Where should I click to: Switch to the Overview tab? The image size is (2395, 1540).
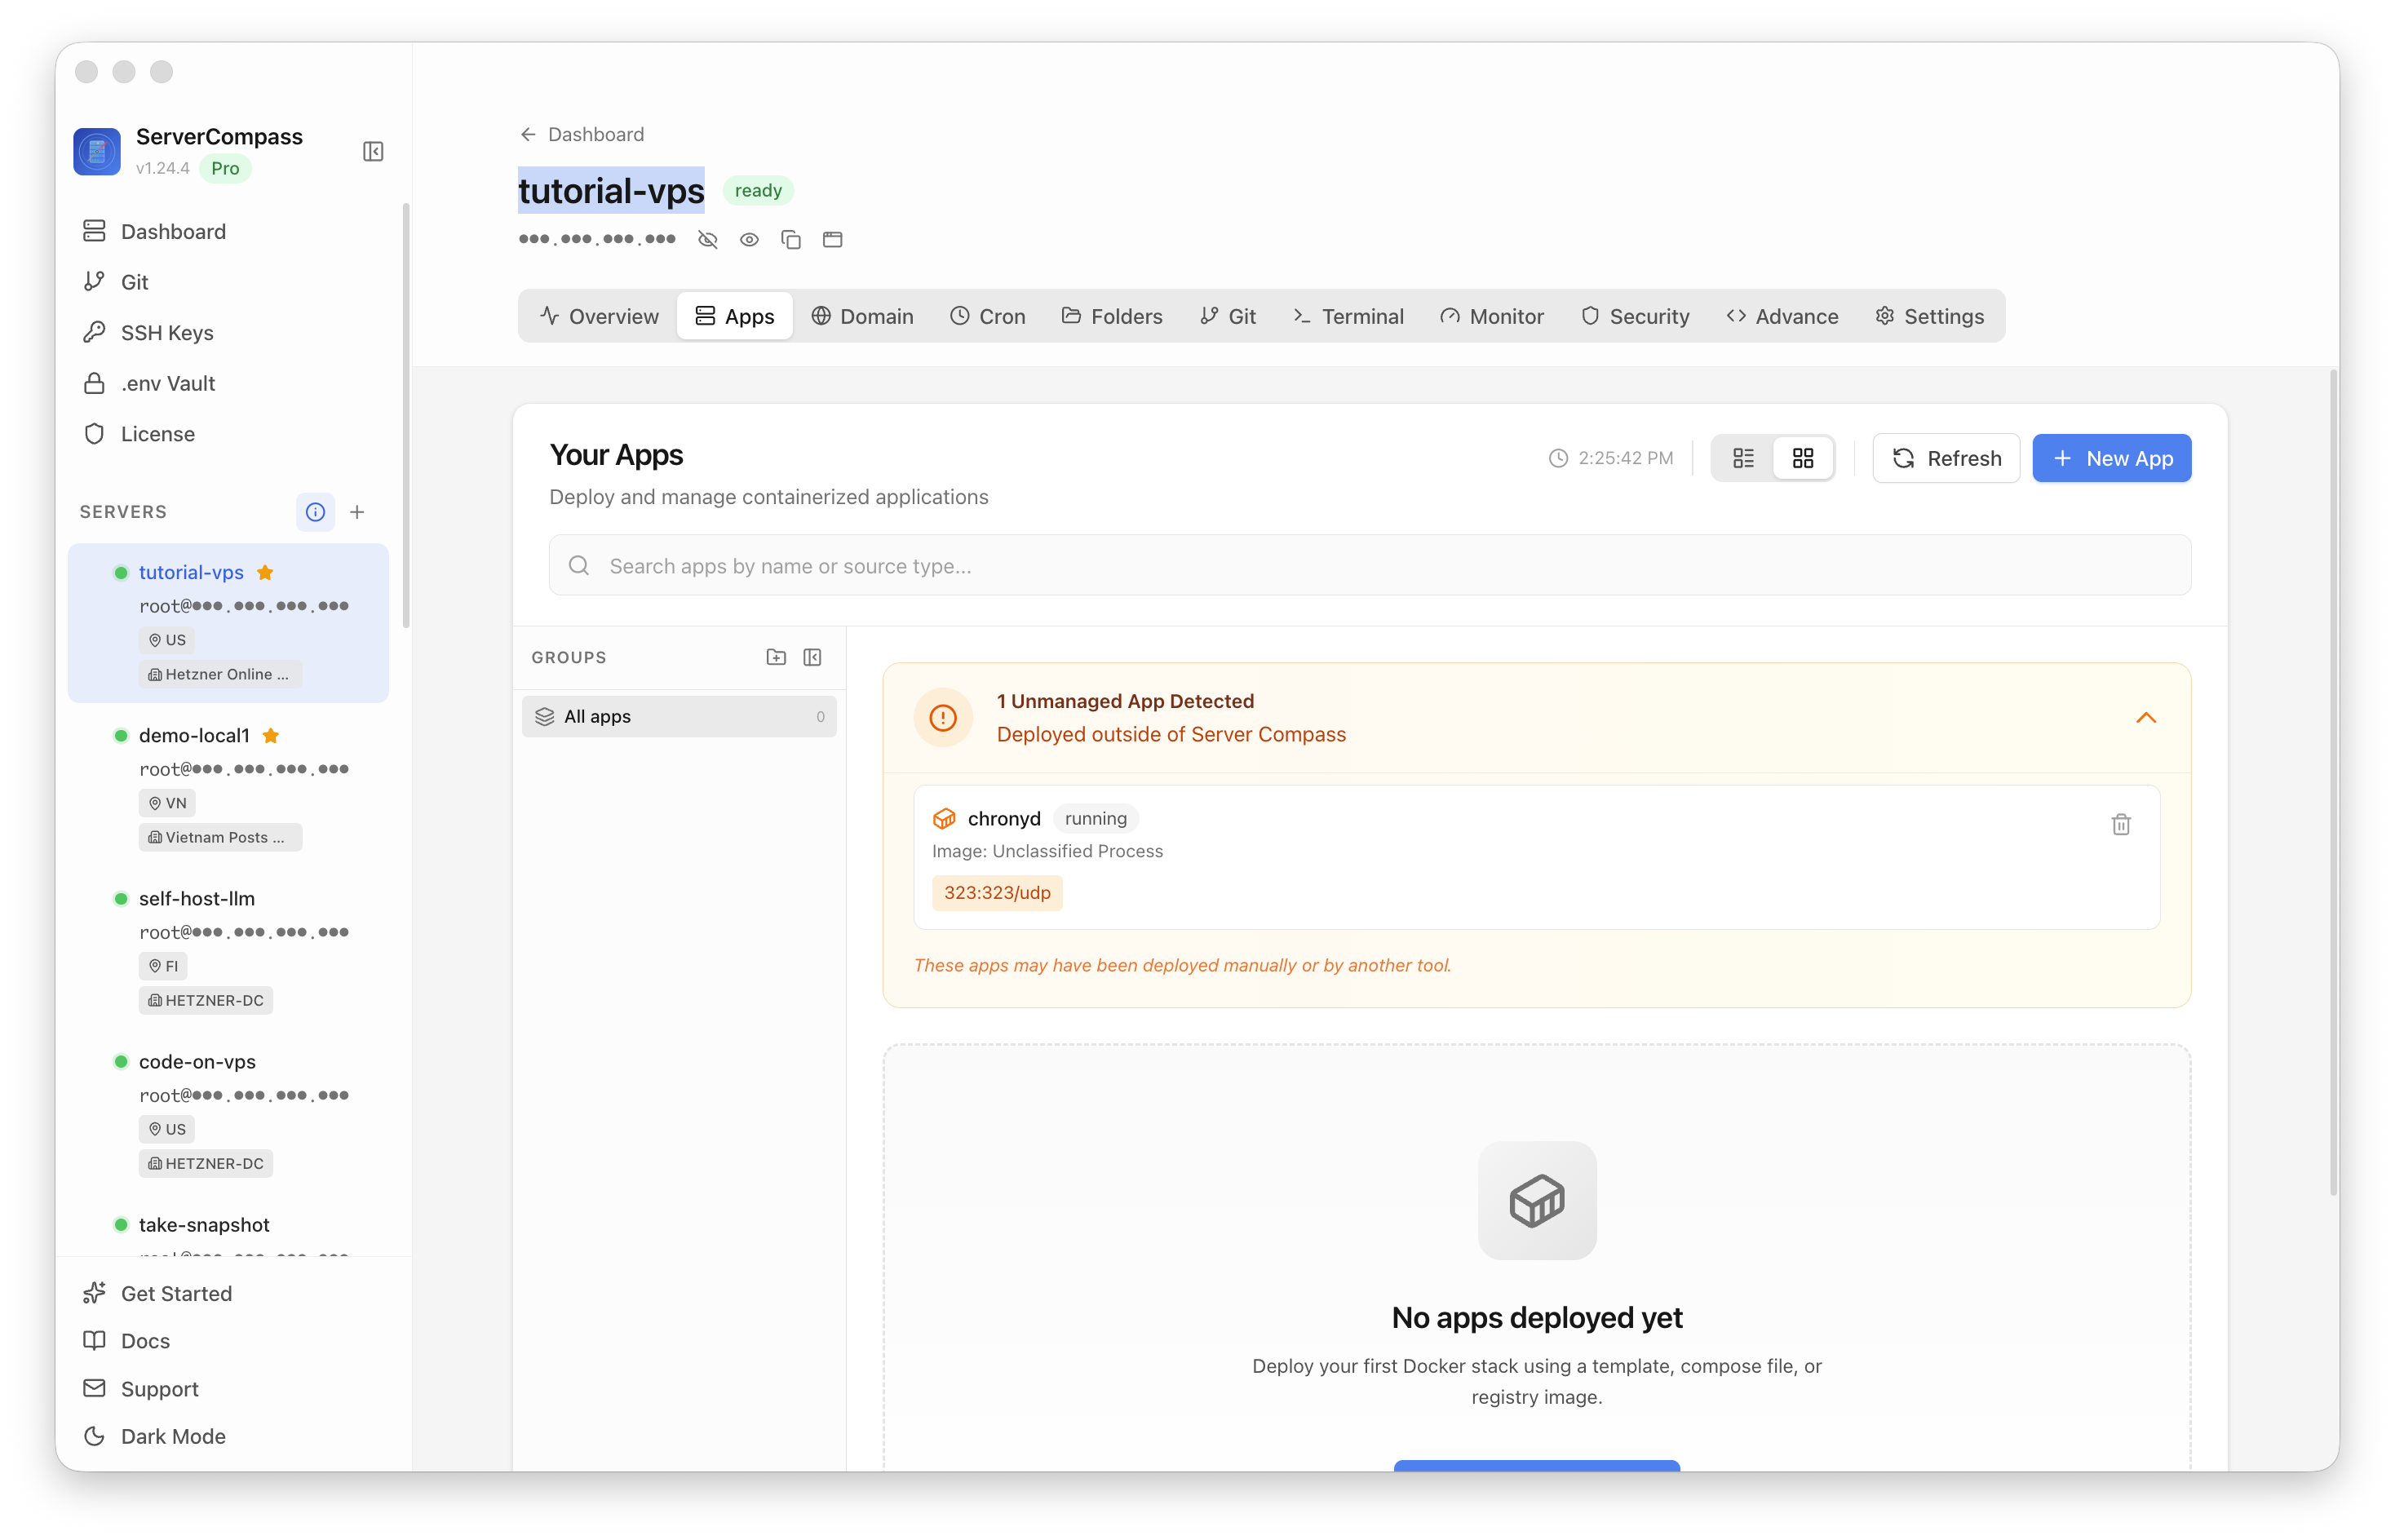(599, 316)
